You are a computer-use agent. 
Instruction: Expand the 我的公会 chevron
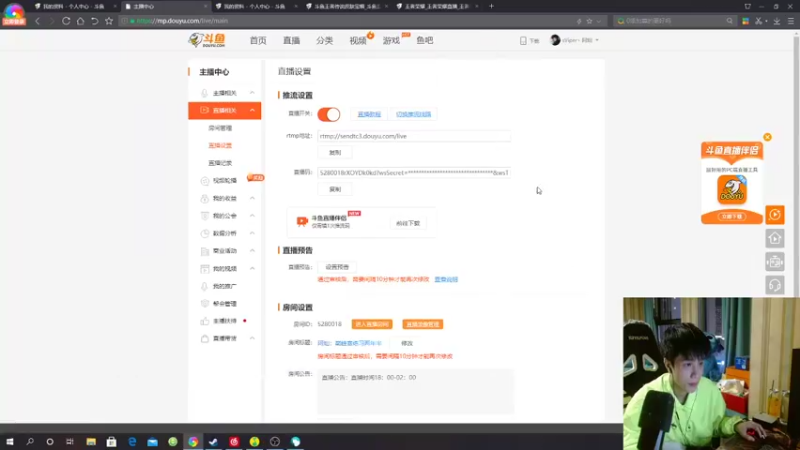(252, 216)
